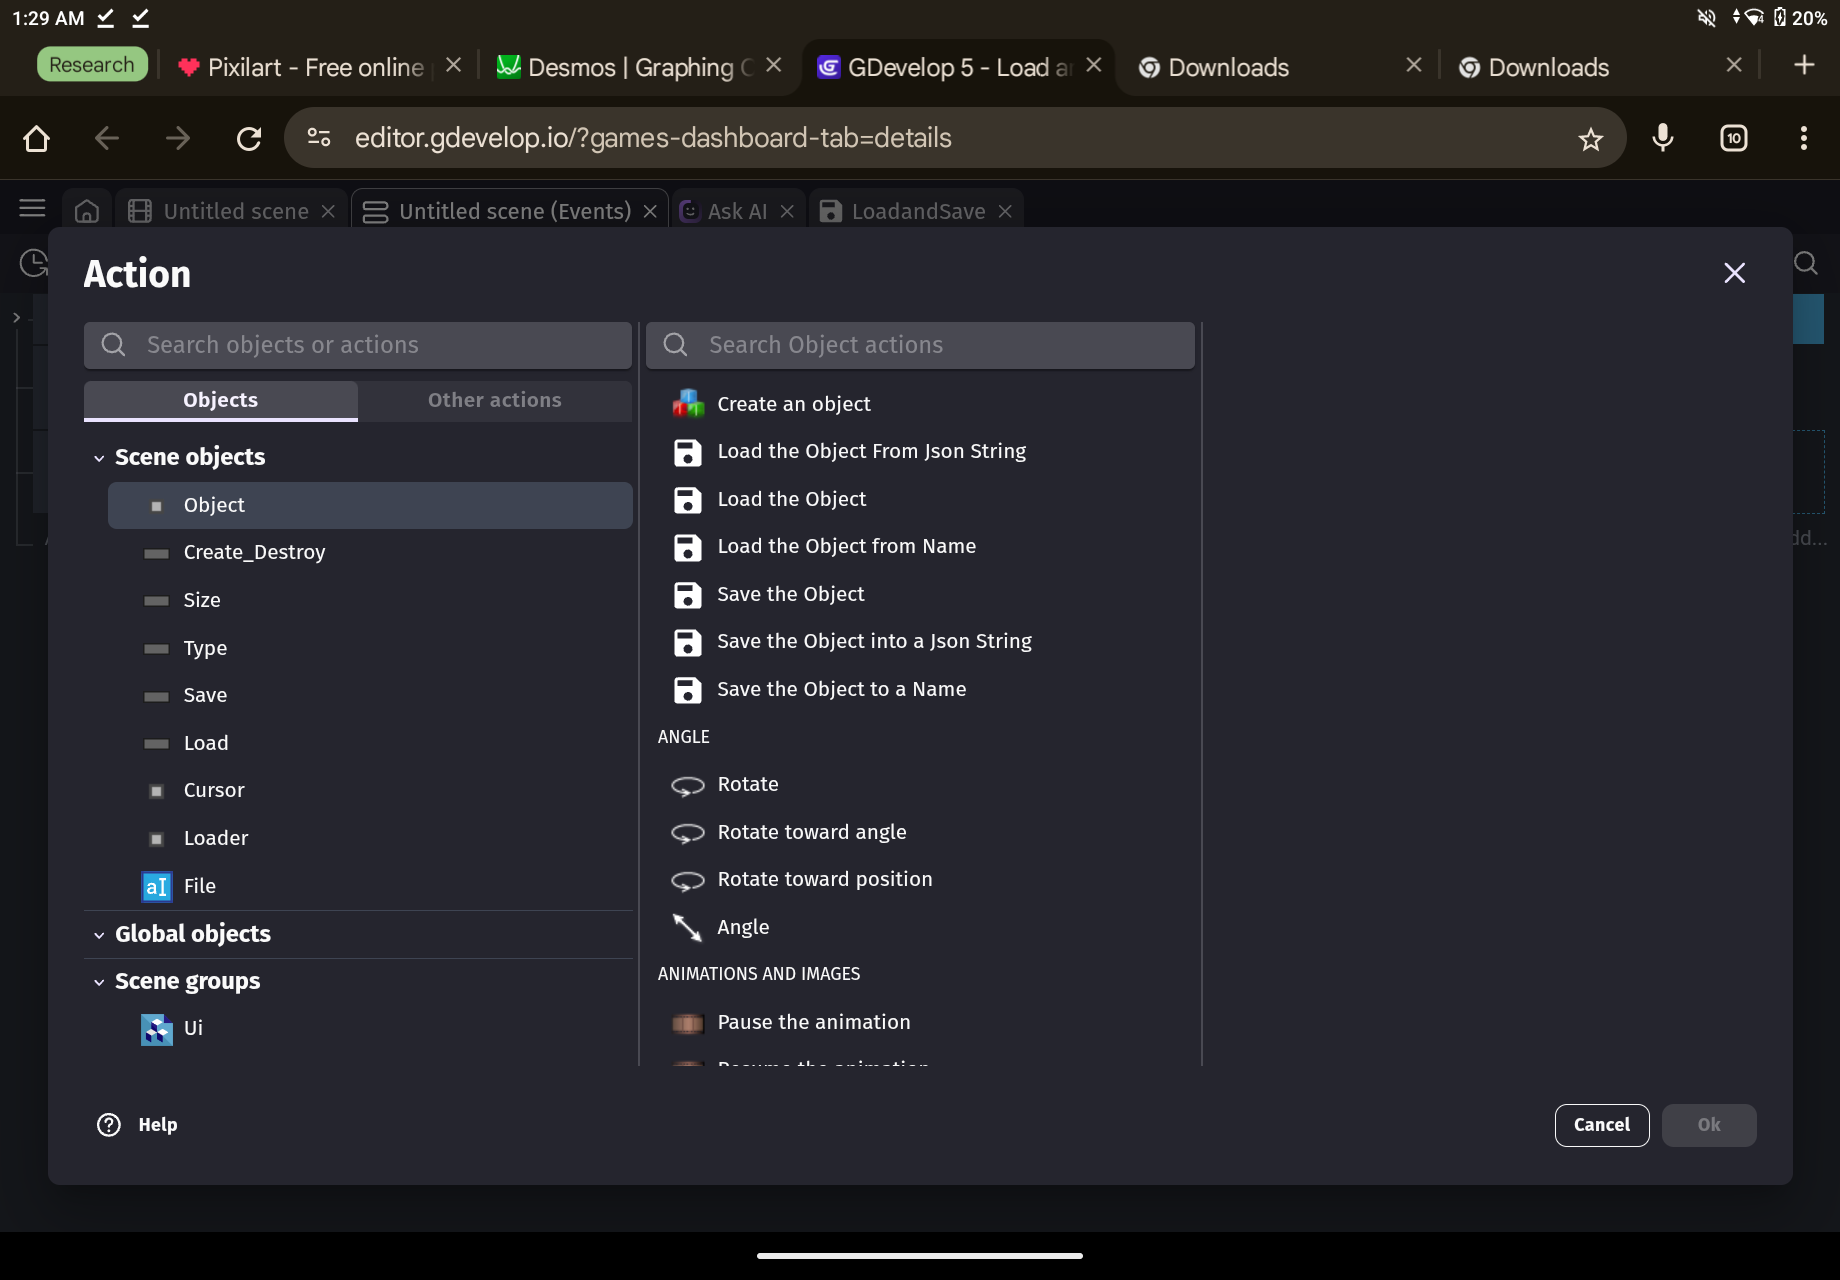Open the browser three-dot menu
Screen dimensions: 1840x1280
(x=1804, y=138)
